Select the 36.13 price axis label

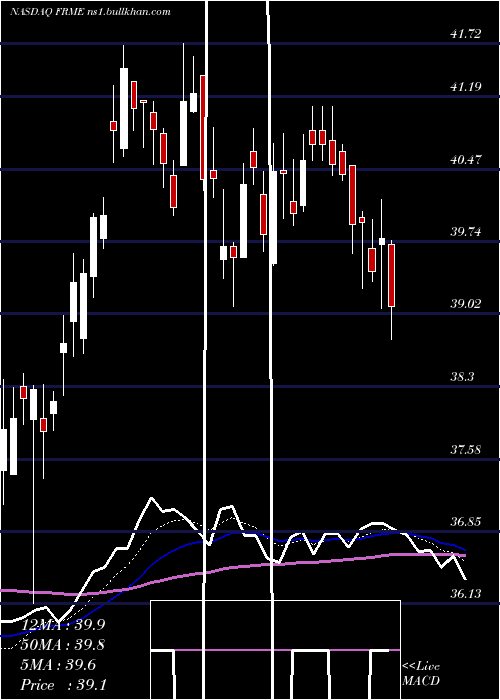(466, 594)
